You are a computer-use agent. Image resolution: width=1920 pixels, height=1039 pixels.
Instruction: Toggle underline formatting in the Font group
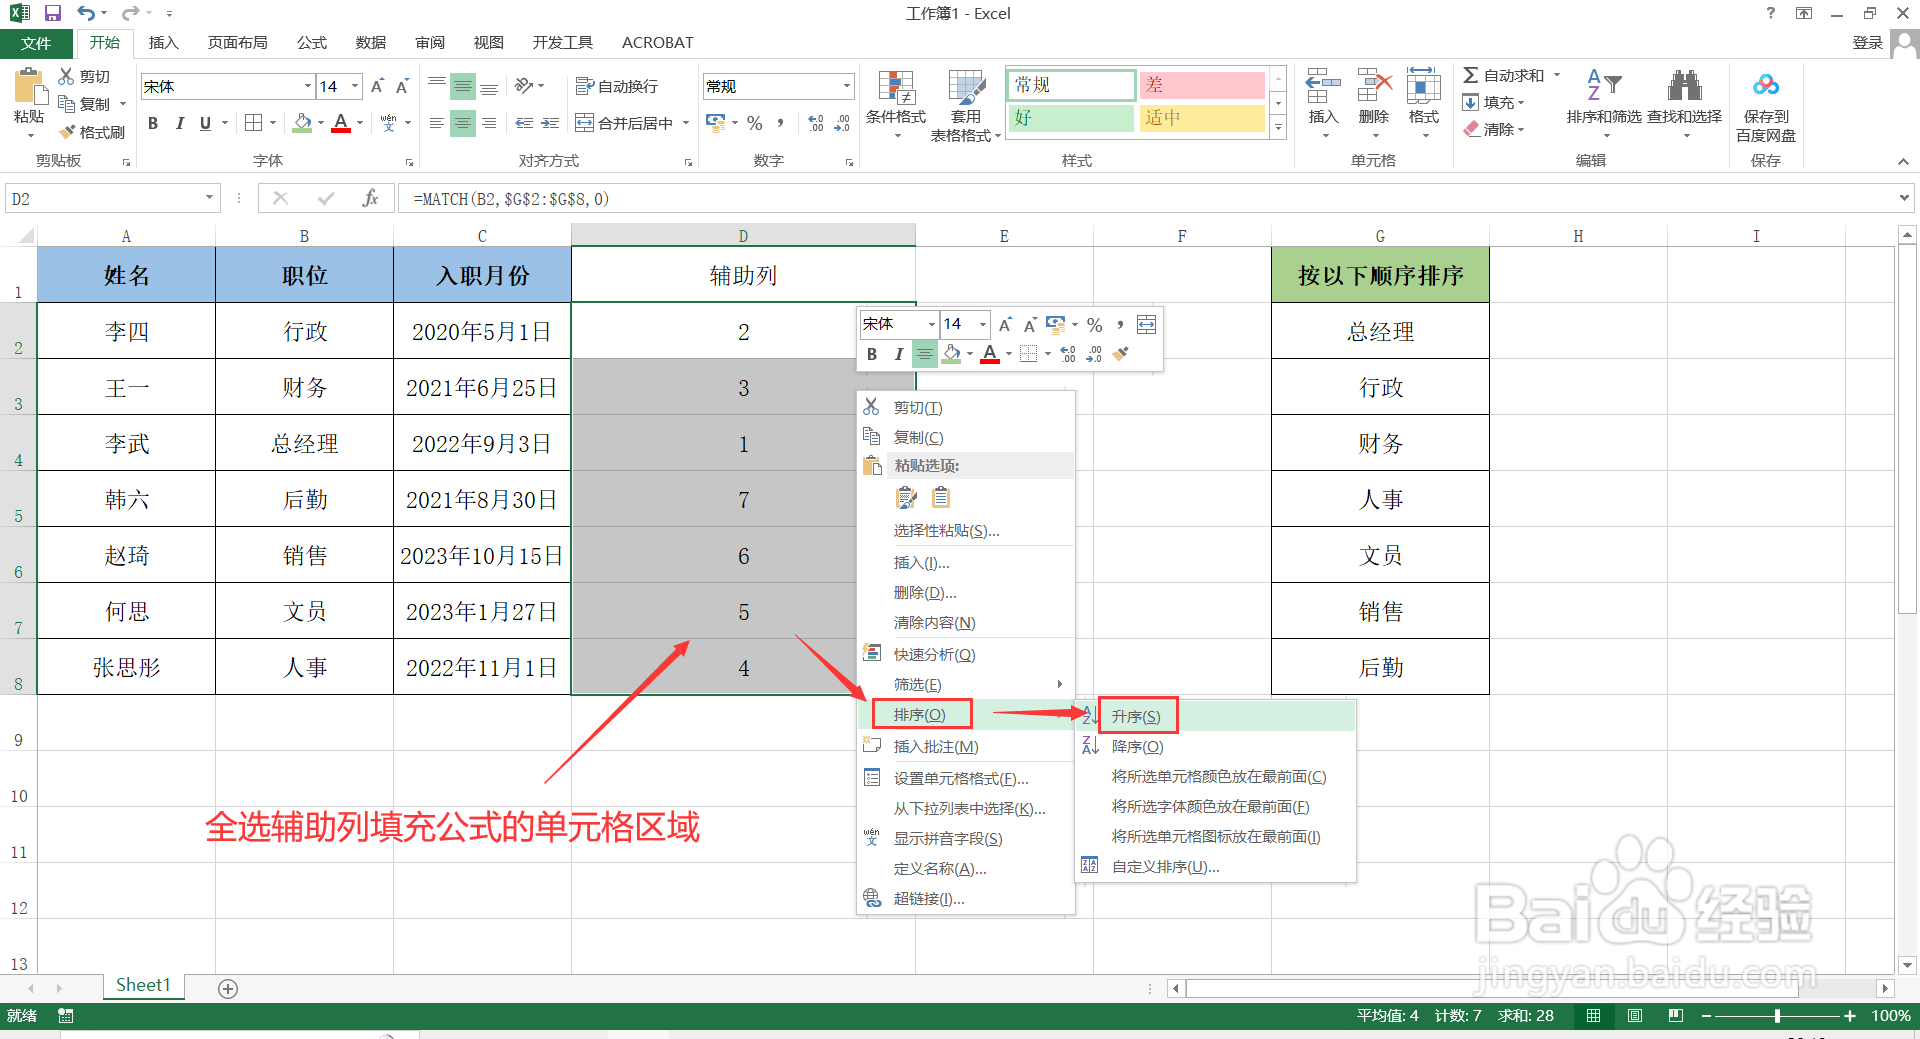pyautogui.click(x=203, y=123)
